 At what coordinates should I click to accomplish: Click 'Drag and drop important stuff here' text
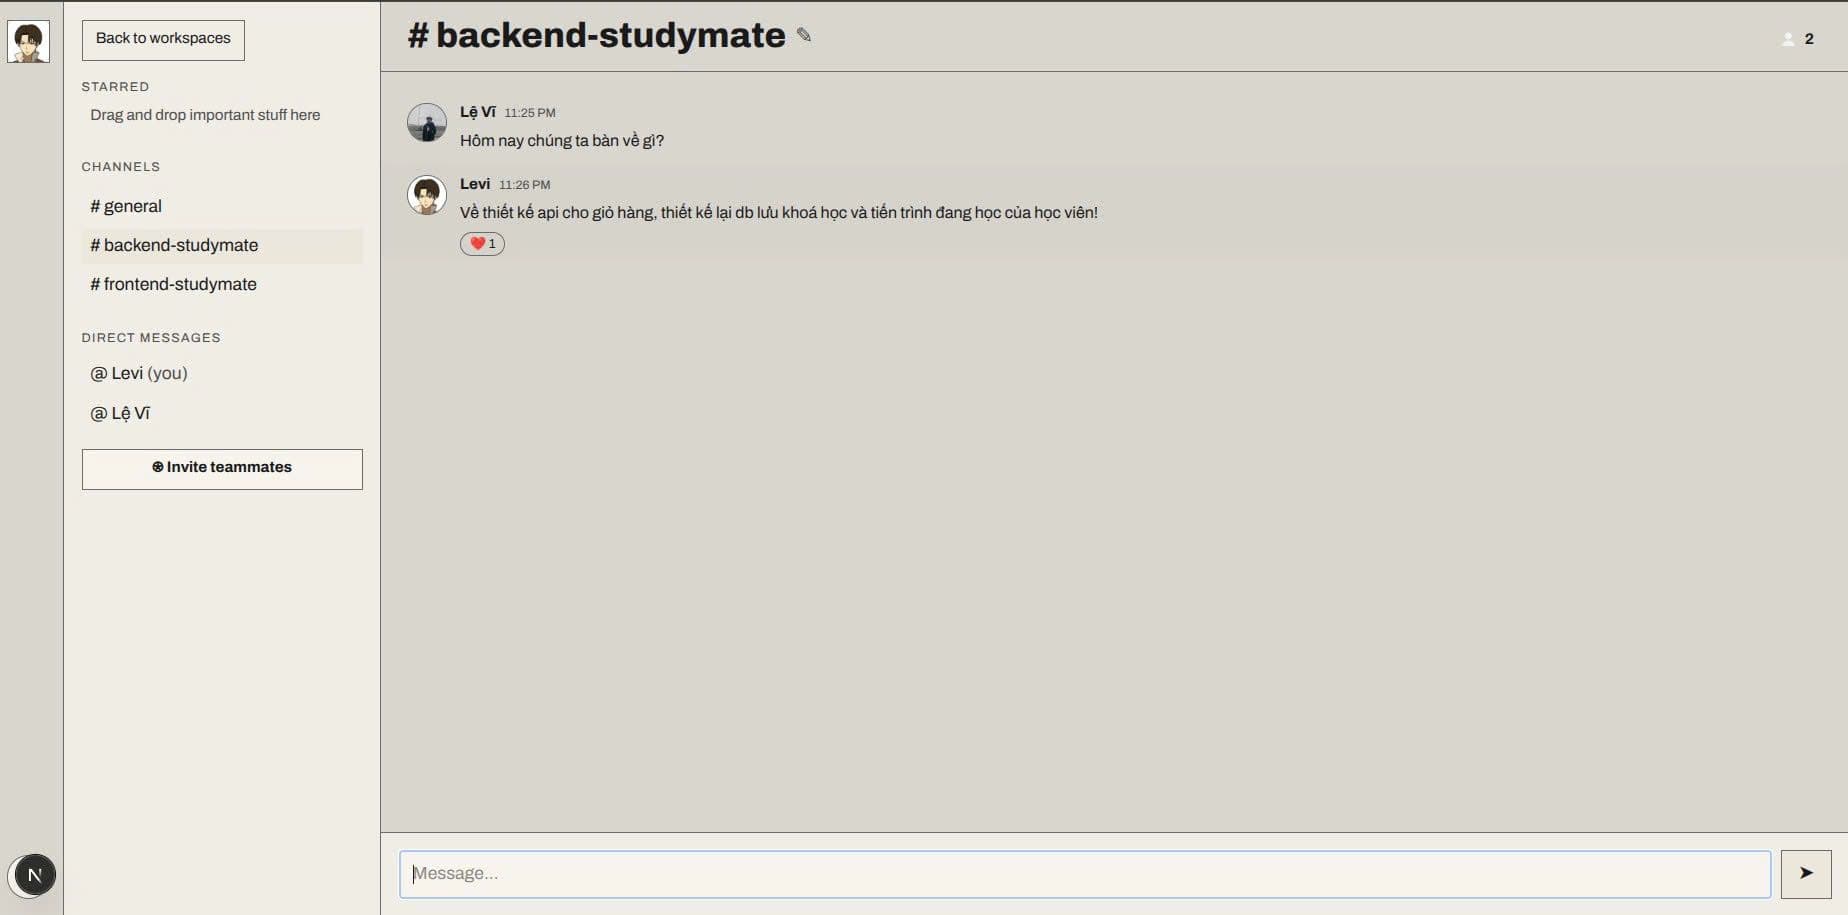(x=205, y=115)
